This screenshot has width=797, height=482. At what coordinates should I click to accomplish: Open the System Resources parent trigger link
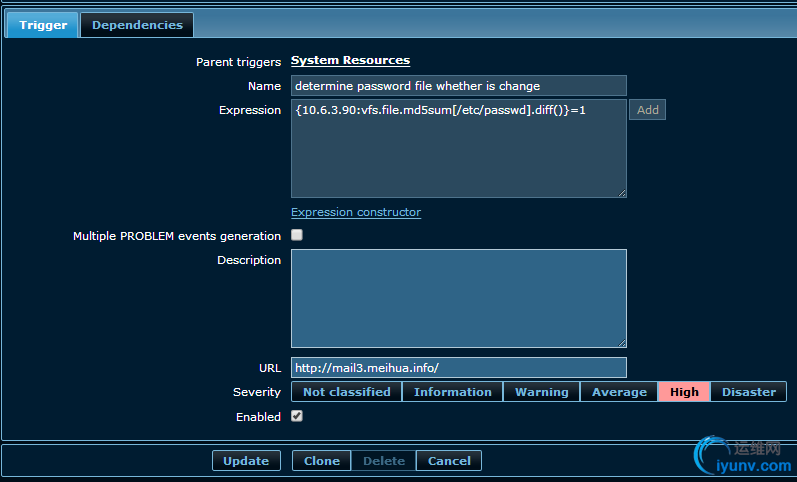350,61
